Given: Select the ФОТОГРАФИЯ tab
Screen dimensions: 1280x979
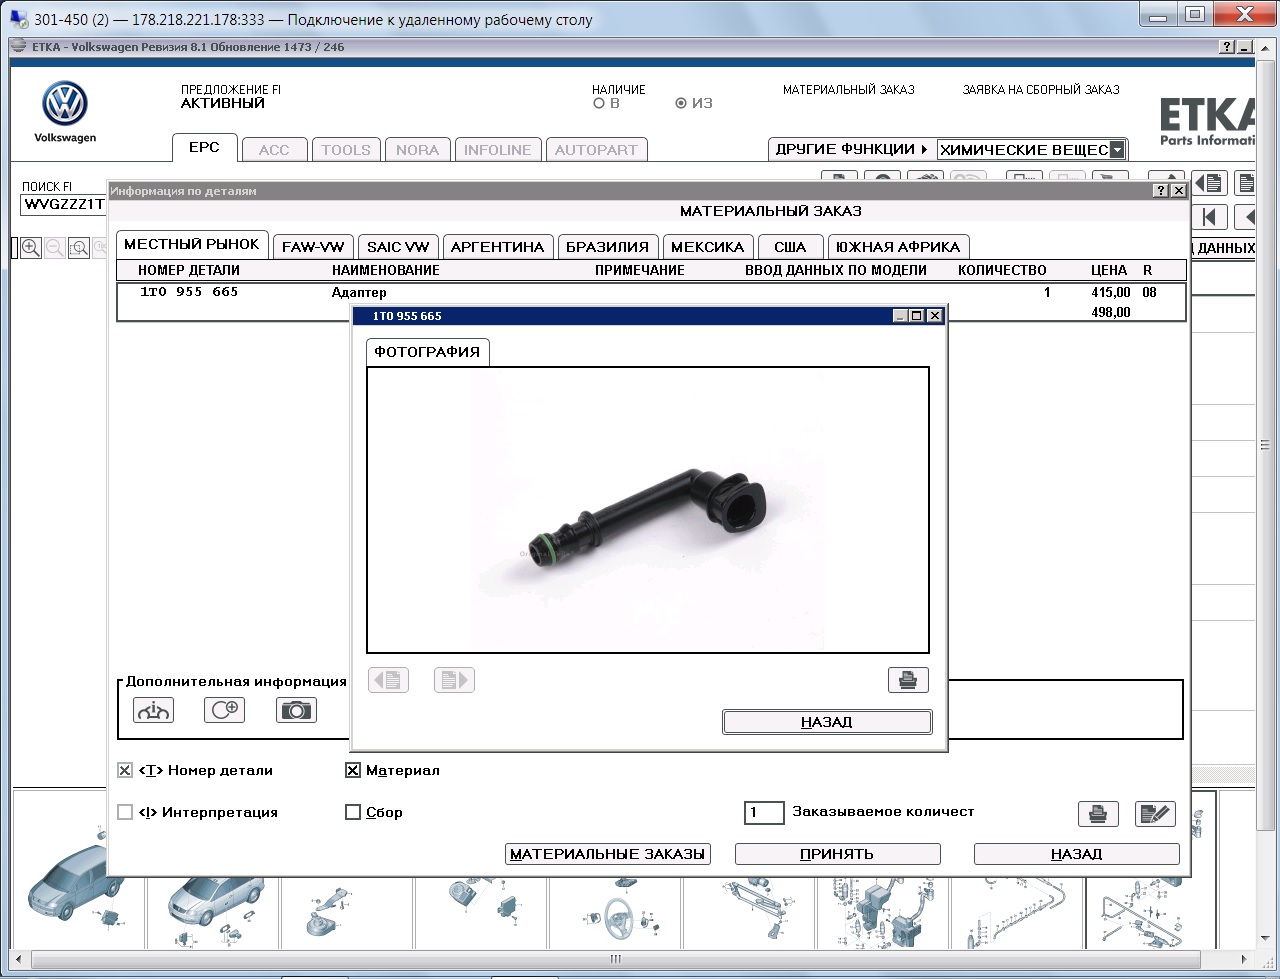Looking at the screenshot, I should pyautogui.click(x=427, y=352).
